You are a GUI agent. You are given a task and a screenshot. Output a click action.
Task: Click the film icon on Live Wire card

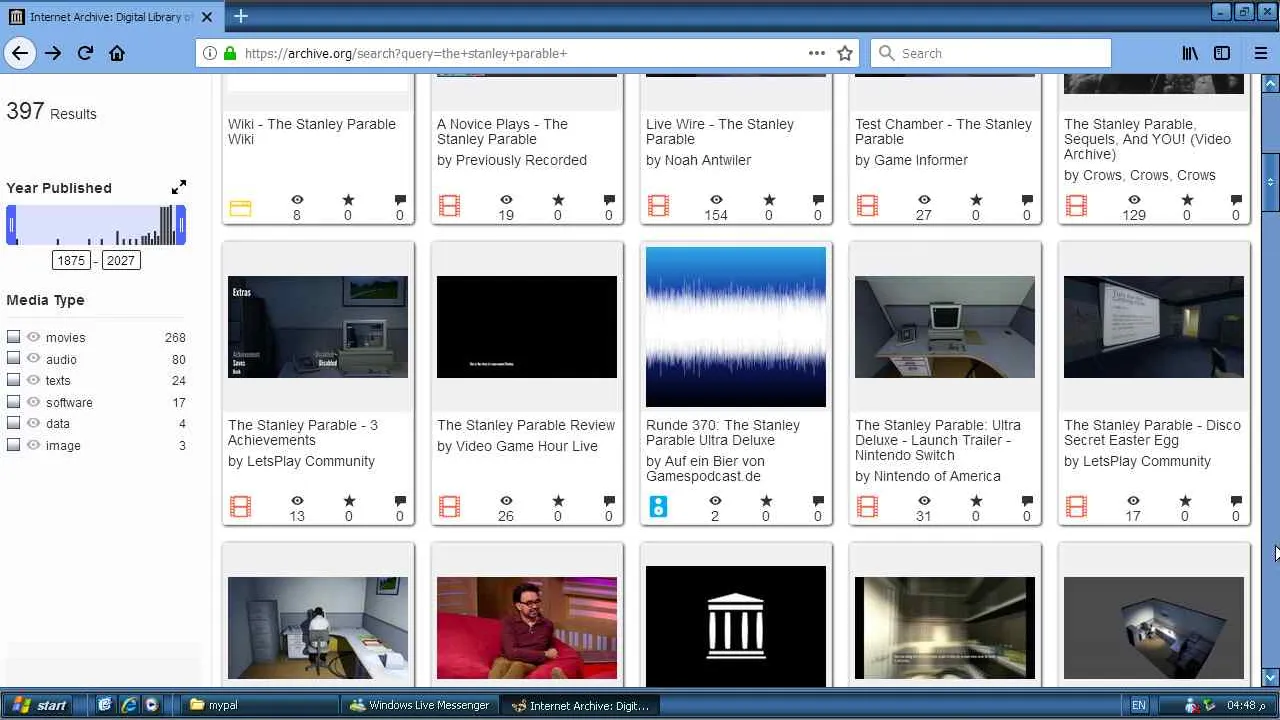(658, 207)
